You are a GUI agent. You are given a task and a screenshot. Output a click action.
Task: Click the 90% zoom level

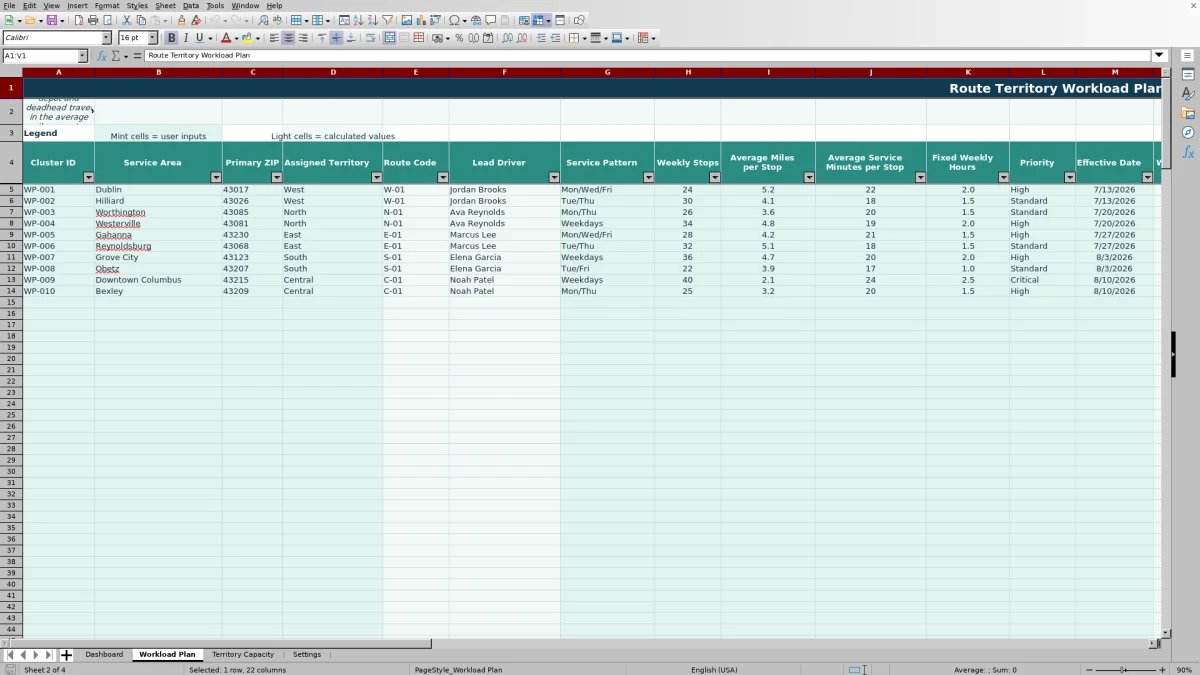point(1184,670)
